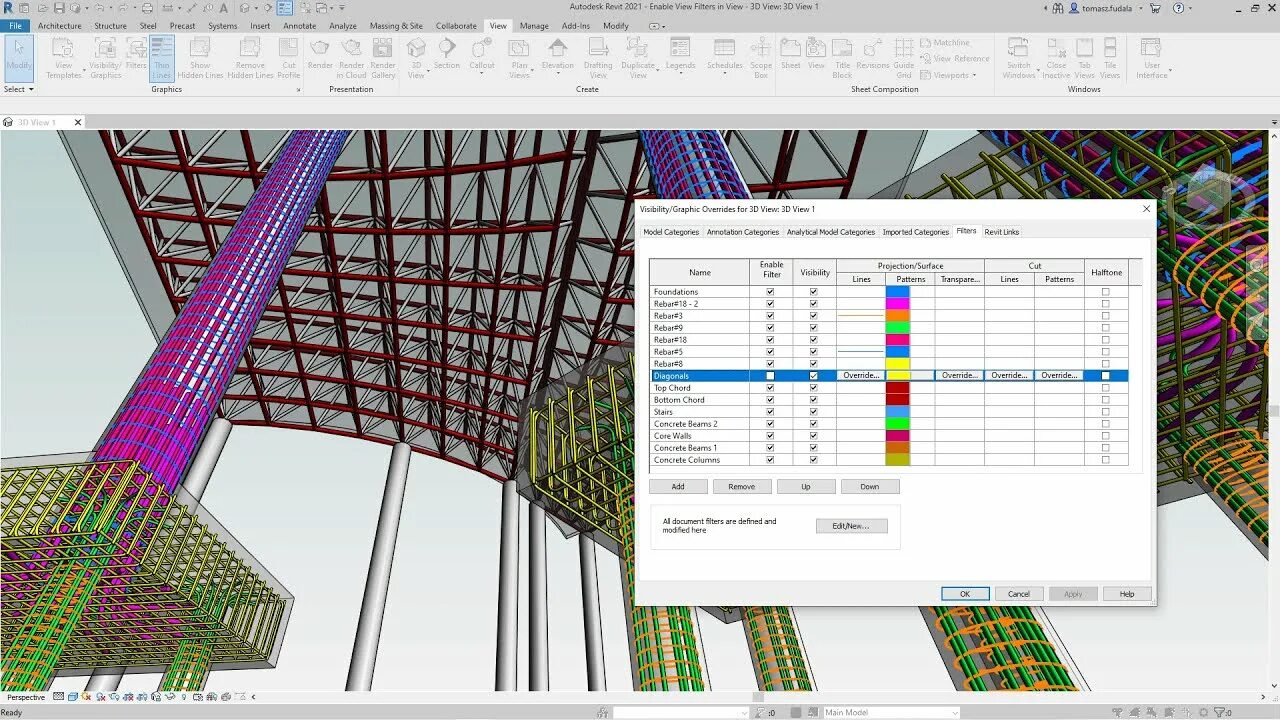Switch to the Model Categories tab
This screenshot has width=1280, height=720.
point(671,232)
